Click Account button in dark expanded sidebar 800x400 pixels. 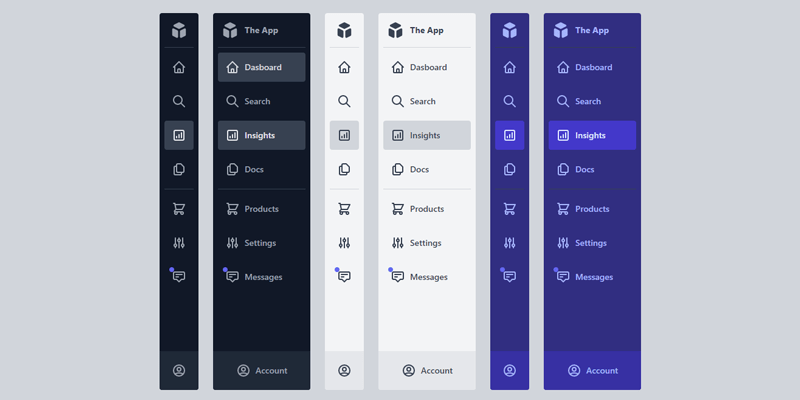(262, 371)
